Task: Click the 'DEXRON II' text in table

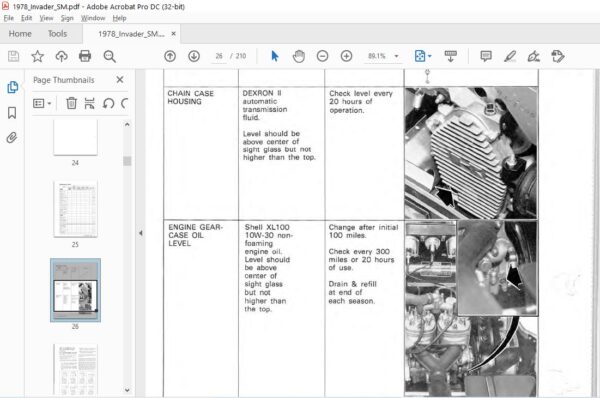Action: [x=262, y=93]
